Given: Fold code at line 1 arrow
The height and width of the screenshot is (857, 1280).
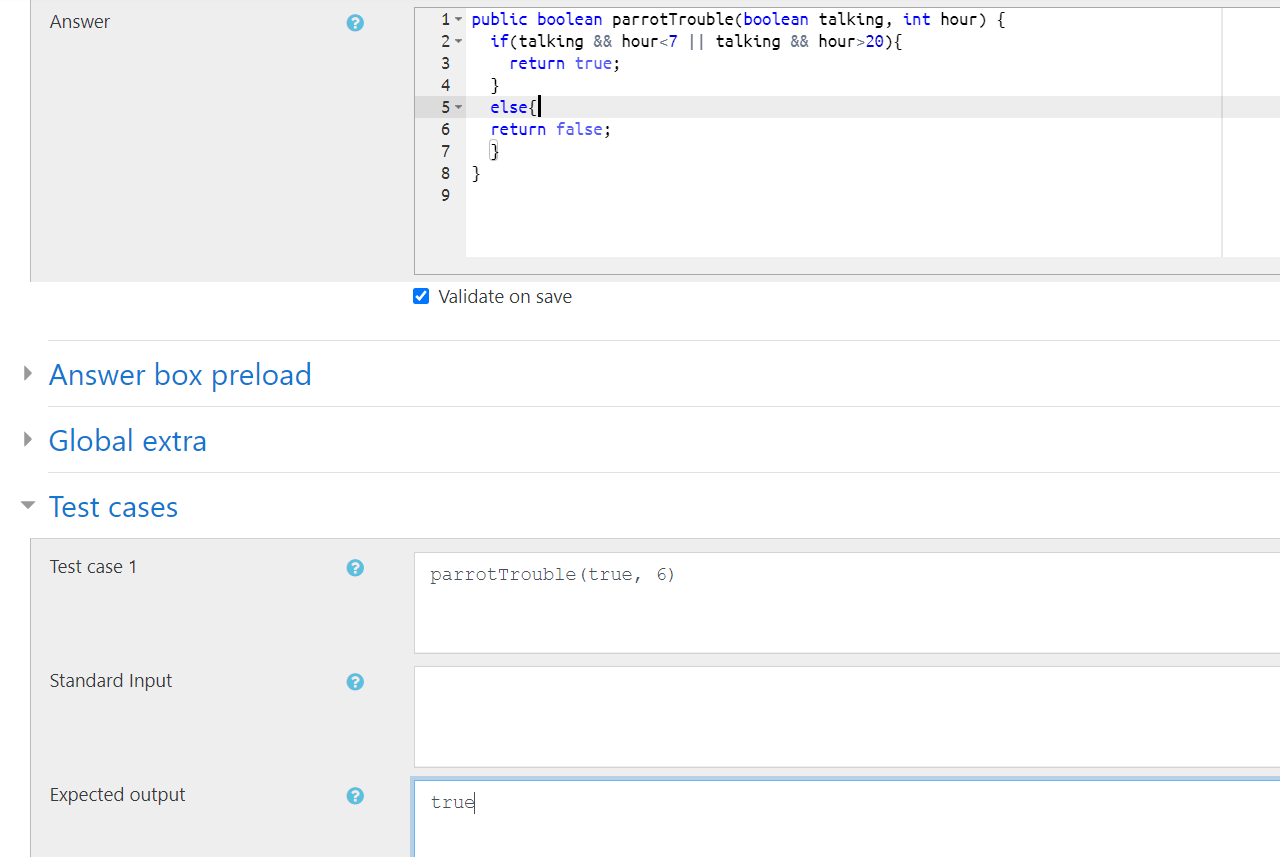Looking at the screenshot, I should (458, 20).
